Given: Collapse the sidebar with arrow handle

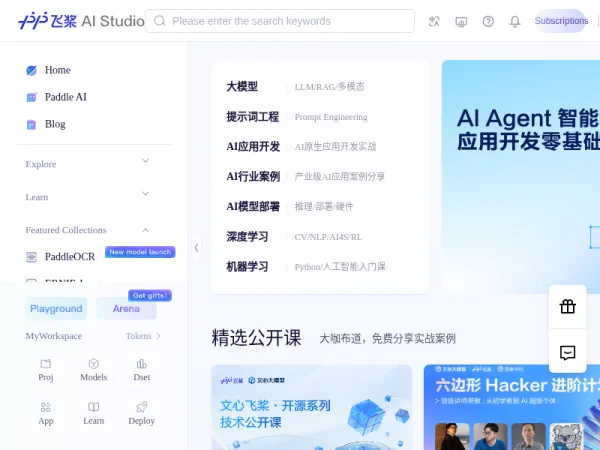Looking at the screenshot, I should point(196,248).
